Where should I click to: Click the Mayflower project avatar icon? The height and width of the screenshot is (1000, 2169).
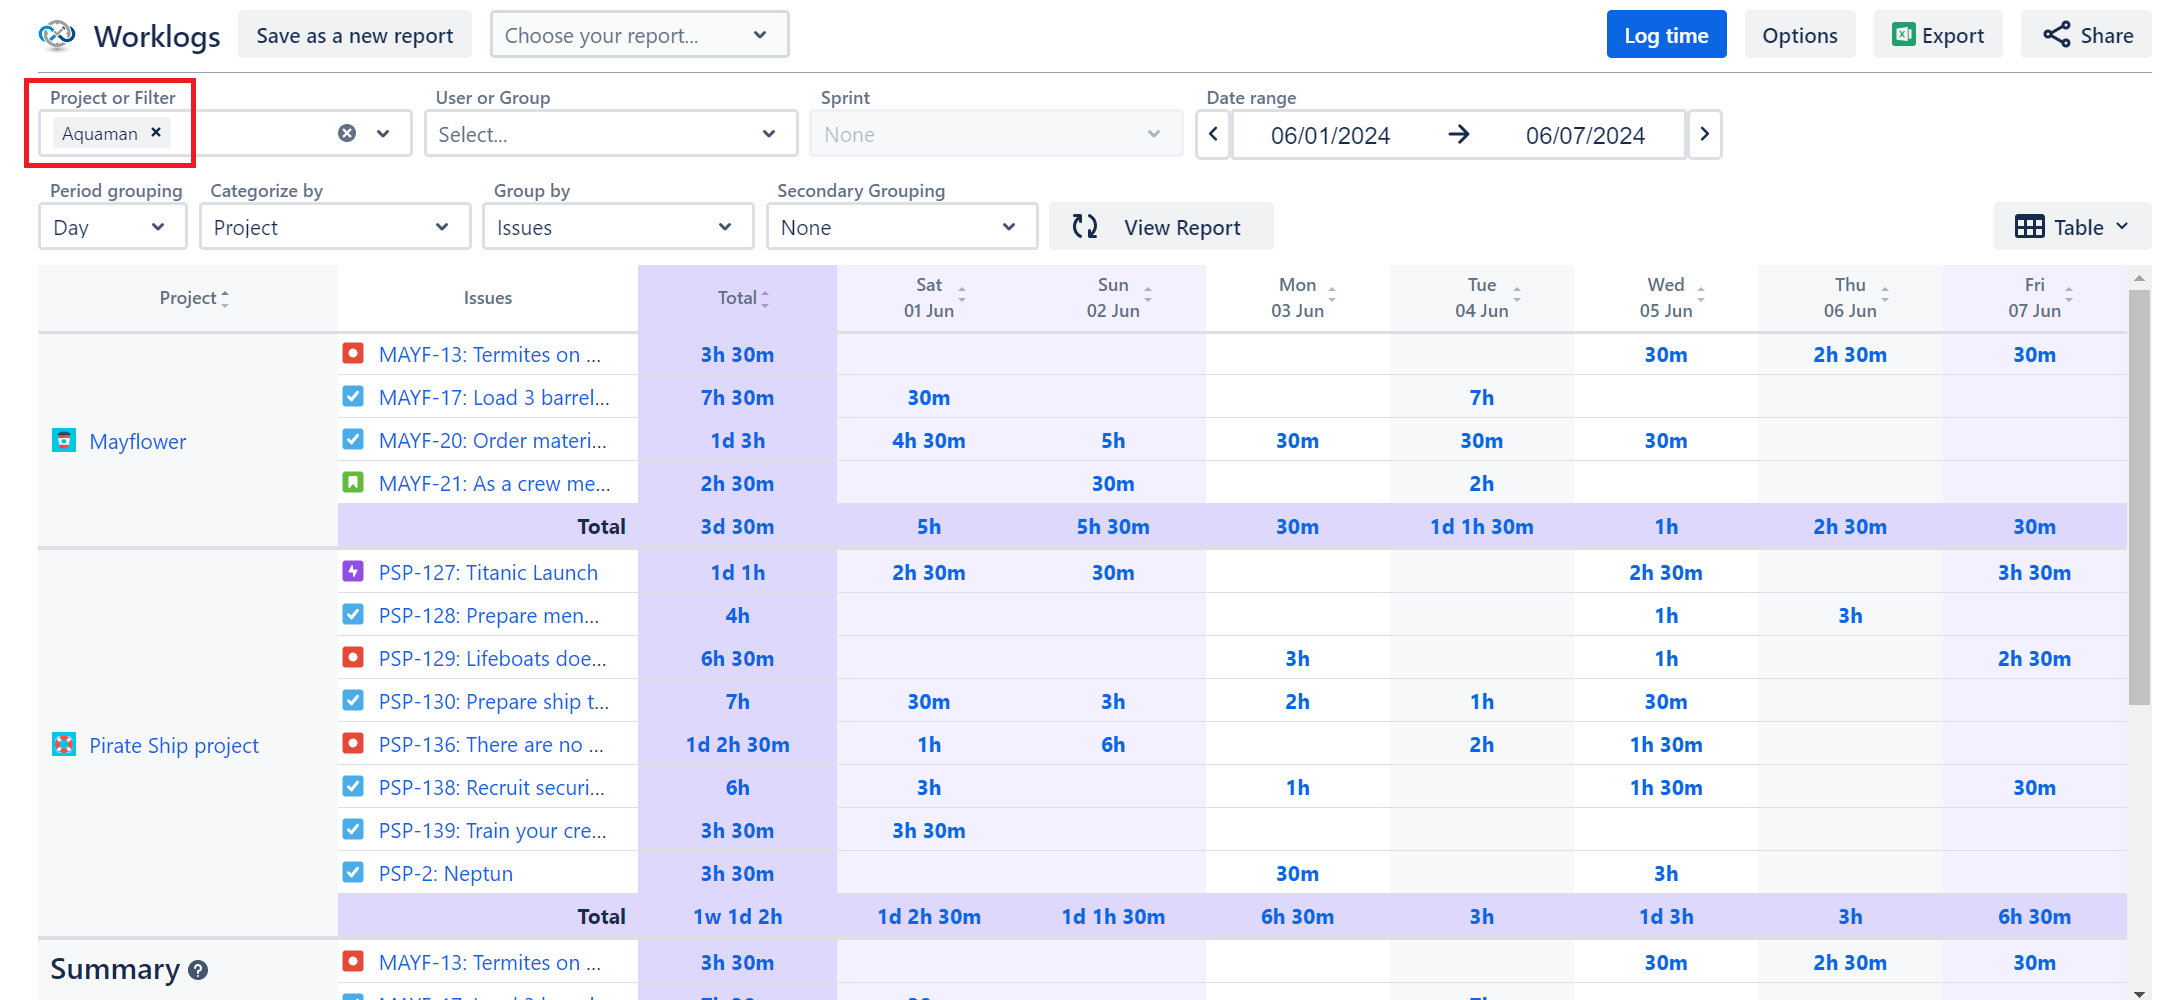pos(64,440)
